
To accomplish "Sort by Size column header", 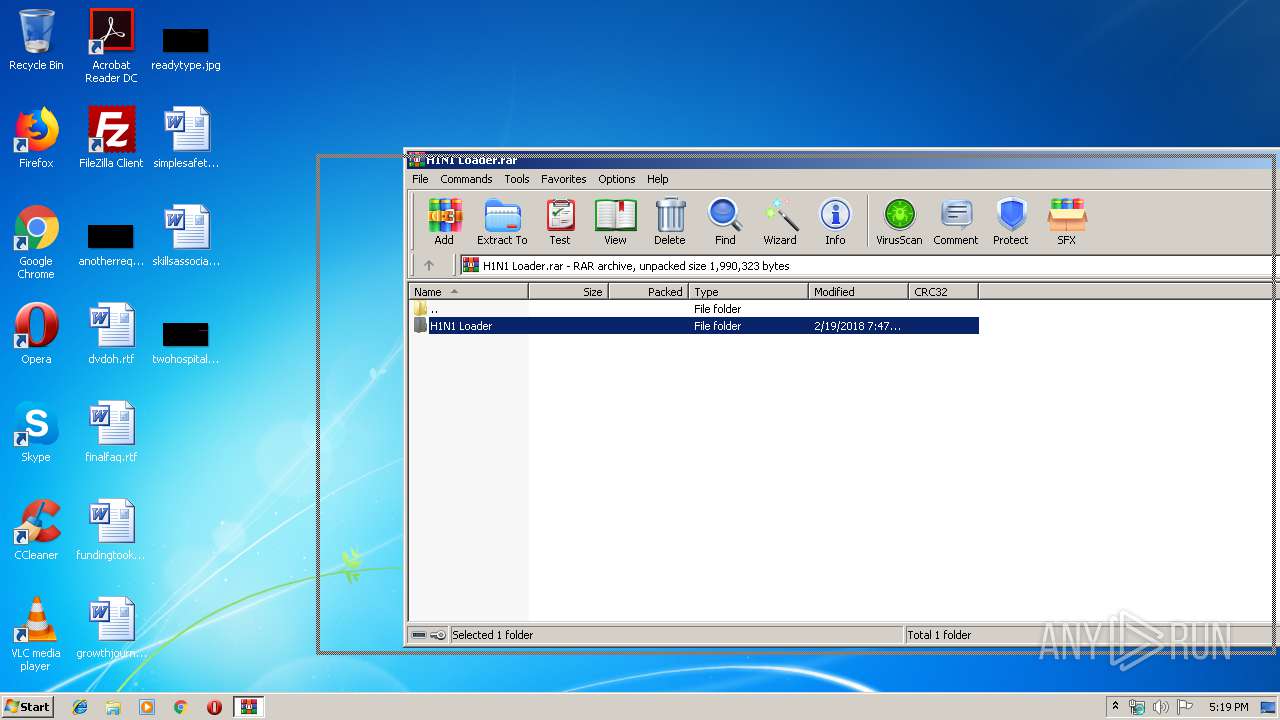I will pyautogui.click(x=568, y=292).
